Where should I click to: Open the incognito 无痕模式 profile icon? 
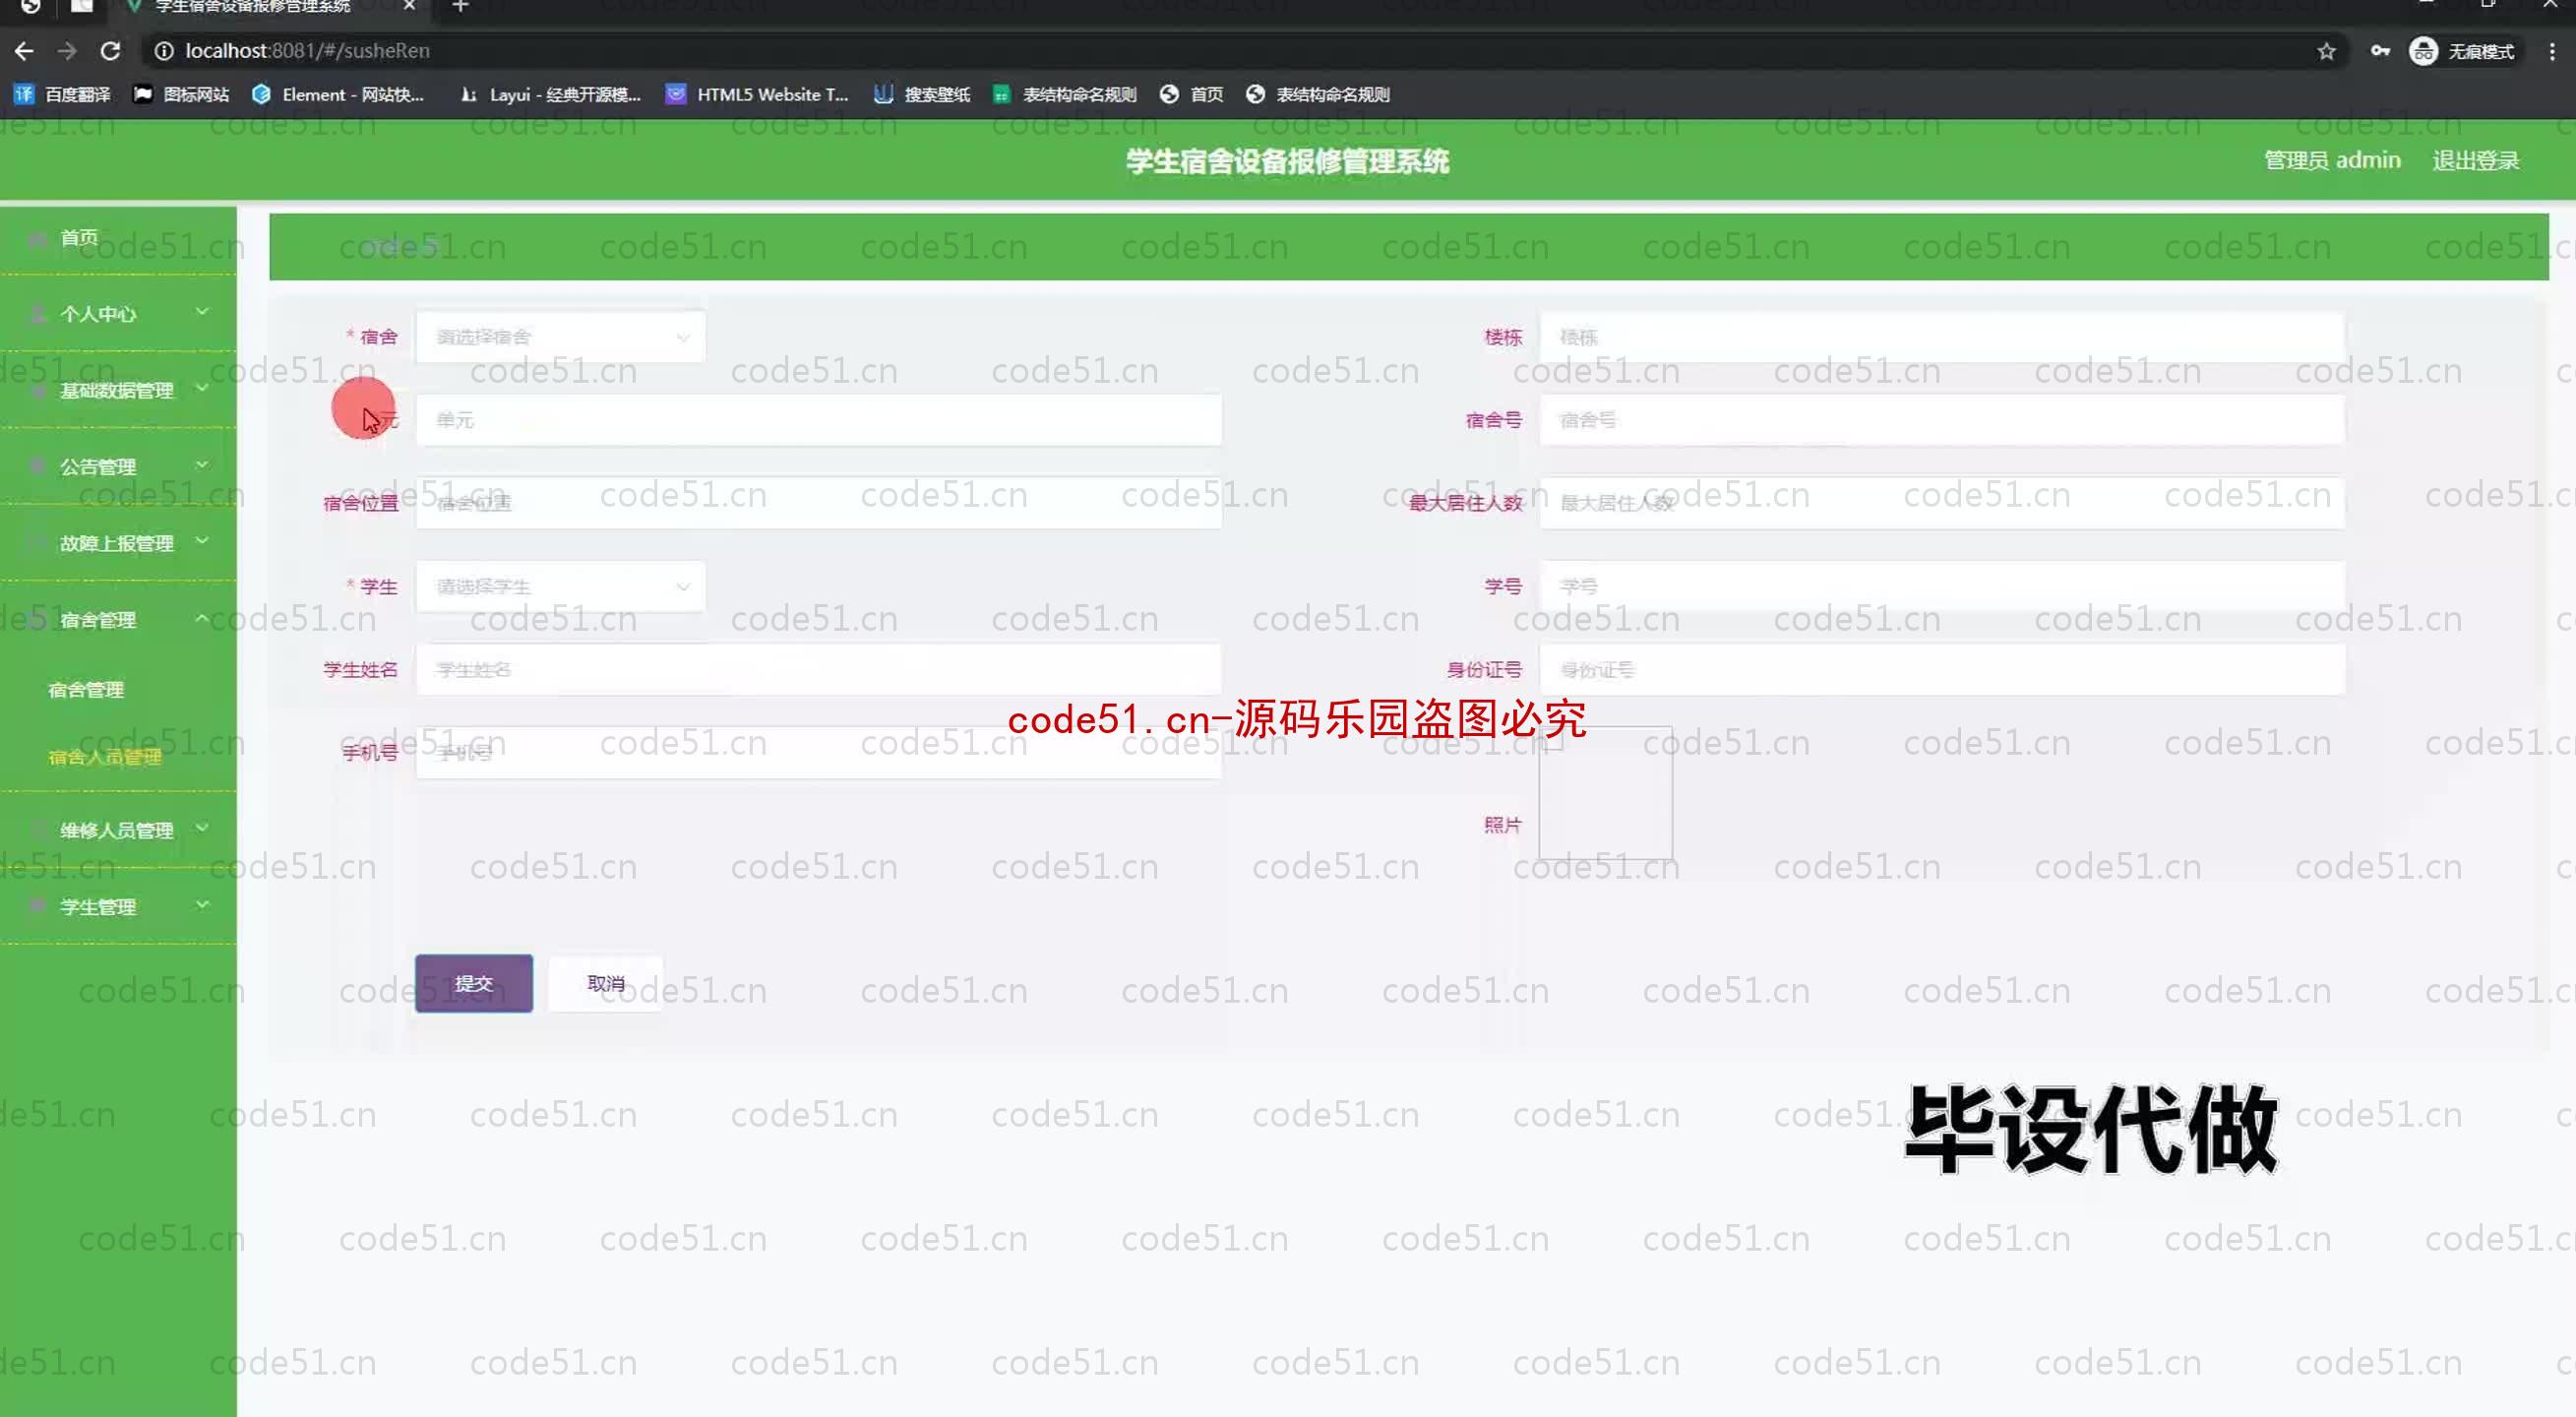coord(2461,51)
